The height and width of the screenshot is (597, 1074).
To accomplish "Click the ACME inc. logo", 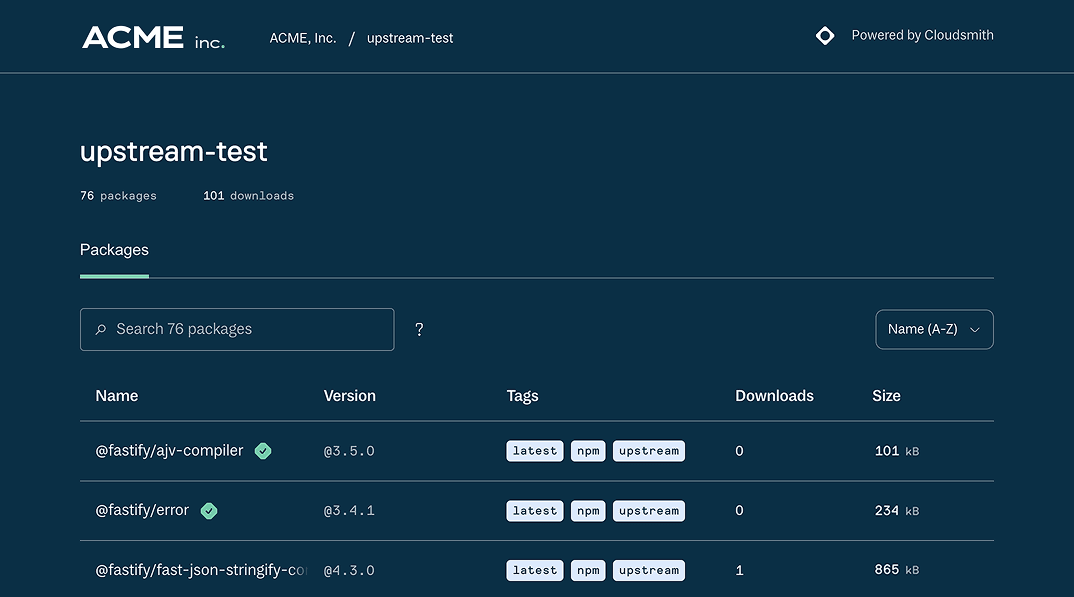I will (153, 38).
